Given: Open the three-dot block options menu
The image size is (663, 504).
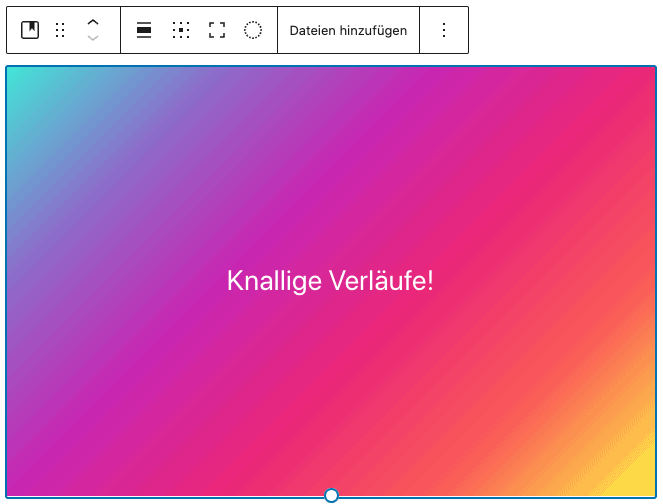Looking at the screenshot, I should (x=444, y=30).
